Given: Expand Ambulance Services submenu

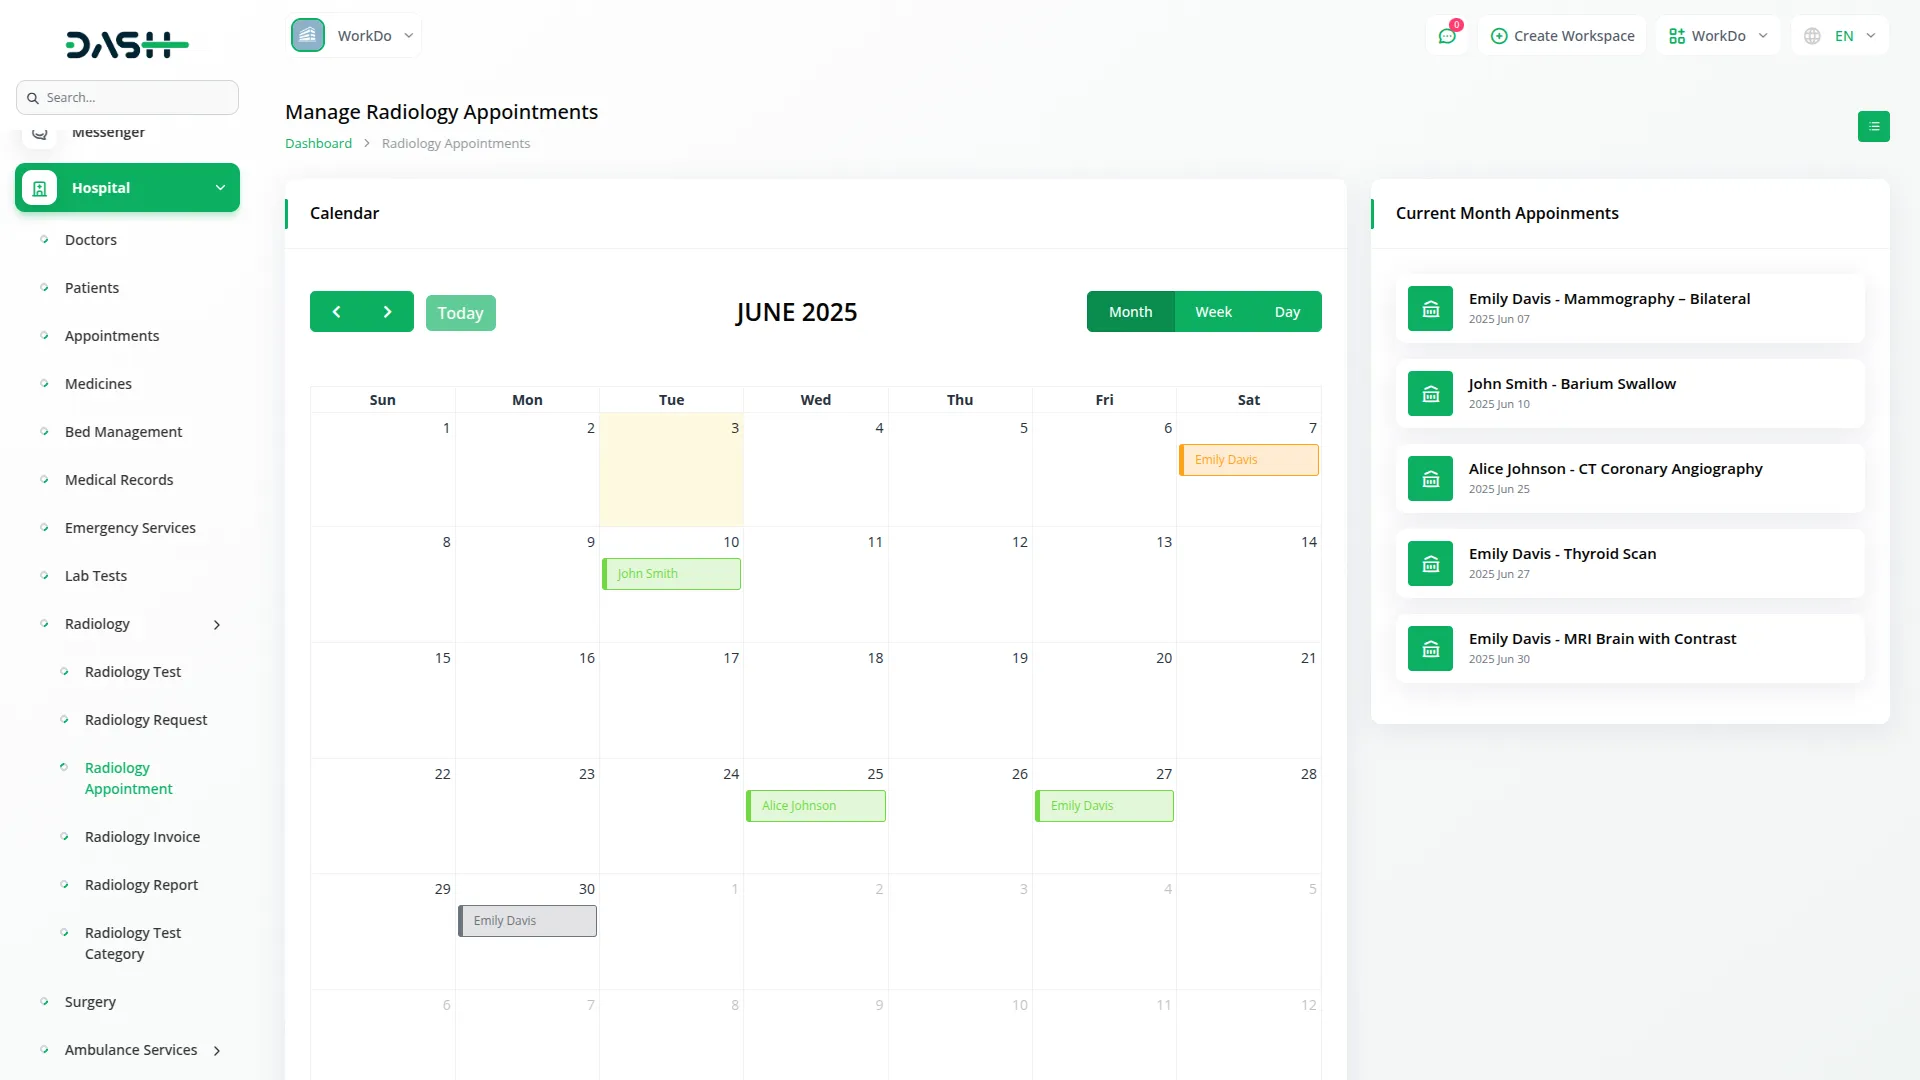Looking at the screenshot, I should point(217,1051).
